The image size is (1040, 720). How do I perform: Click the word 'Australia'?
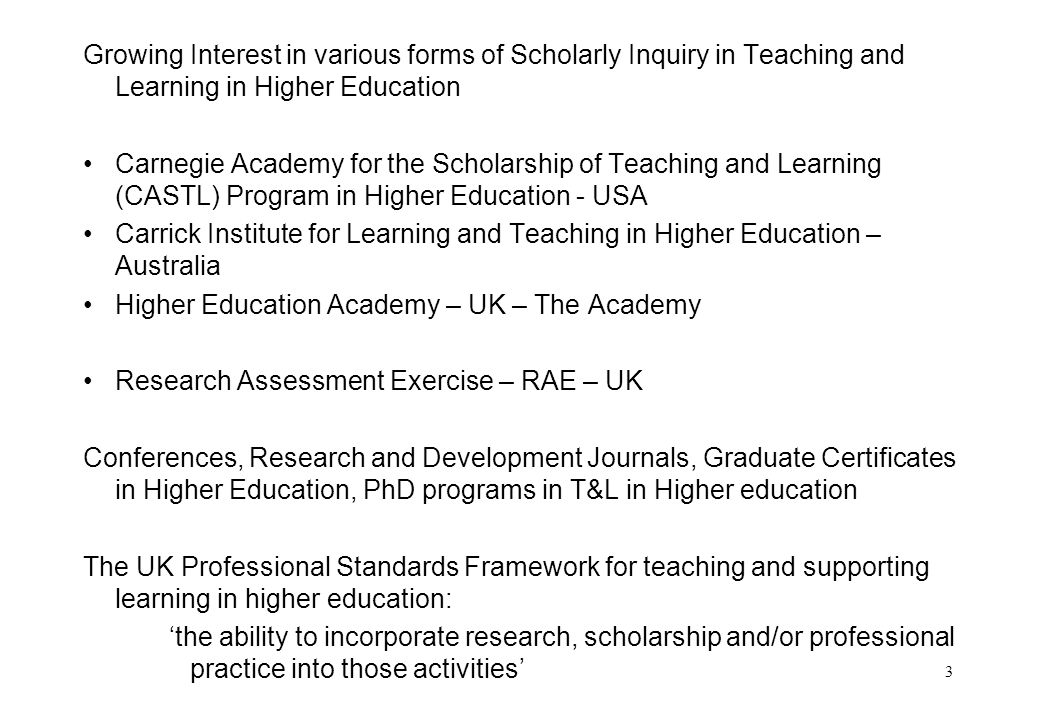click(167, 266)
